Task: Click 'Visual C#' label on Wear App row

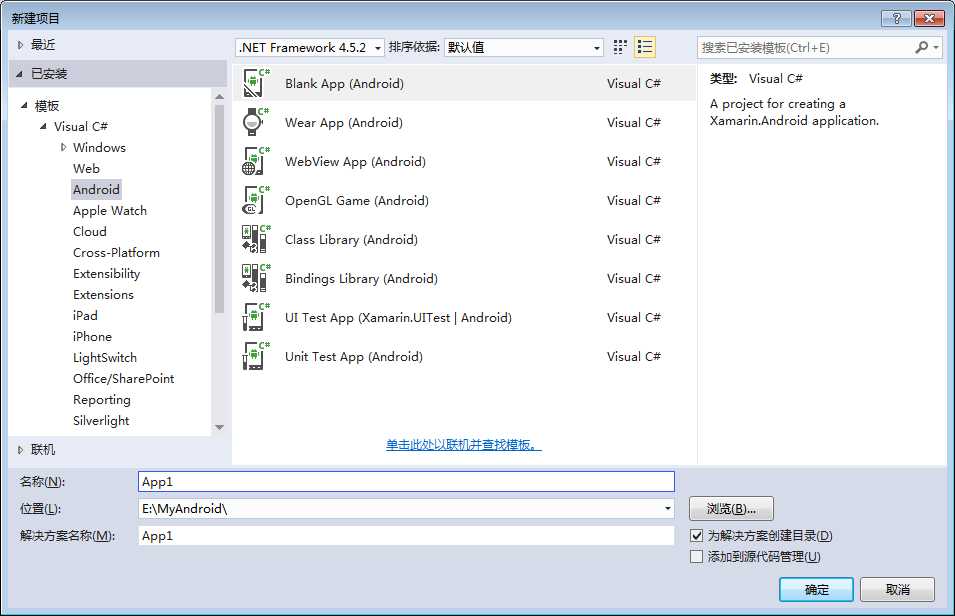Action: coord(633,123)
